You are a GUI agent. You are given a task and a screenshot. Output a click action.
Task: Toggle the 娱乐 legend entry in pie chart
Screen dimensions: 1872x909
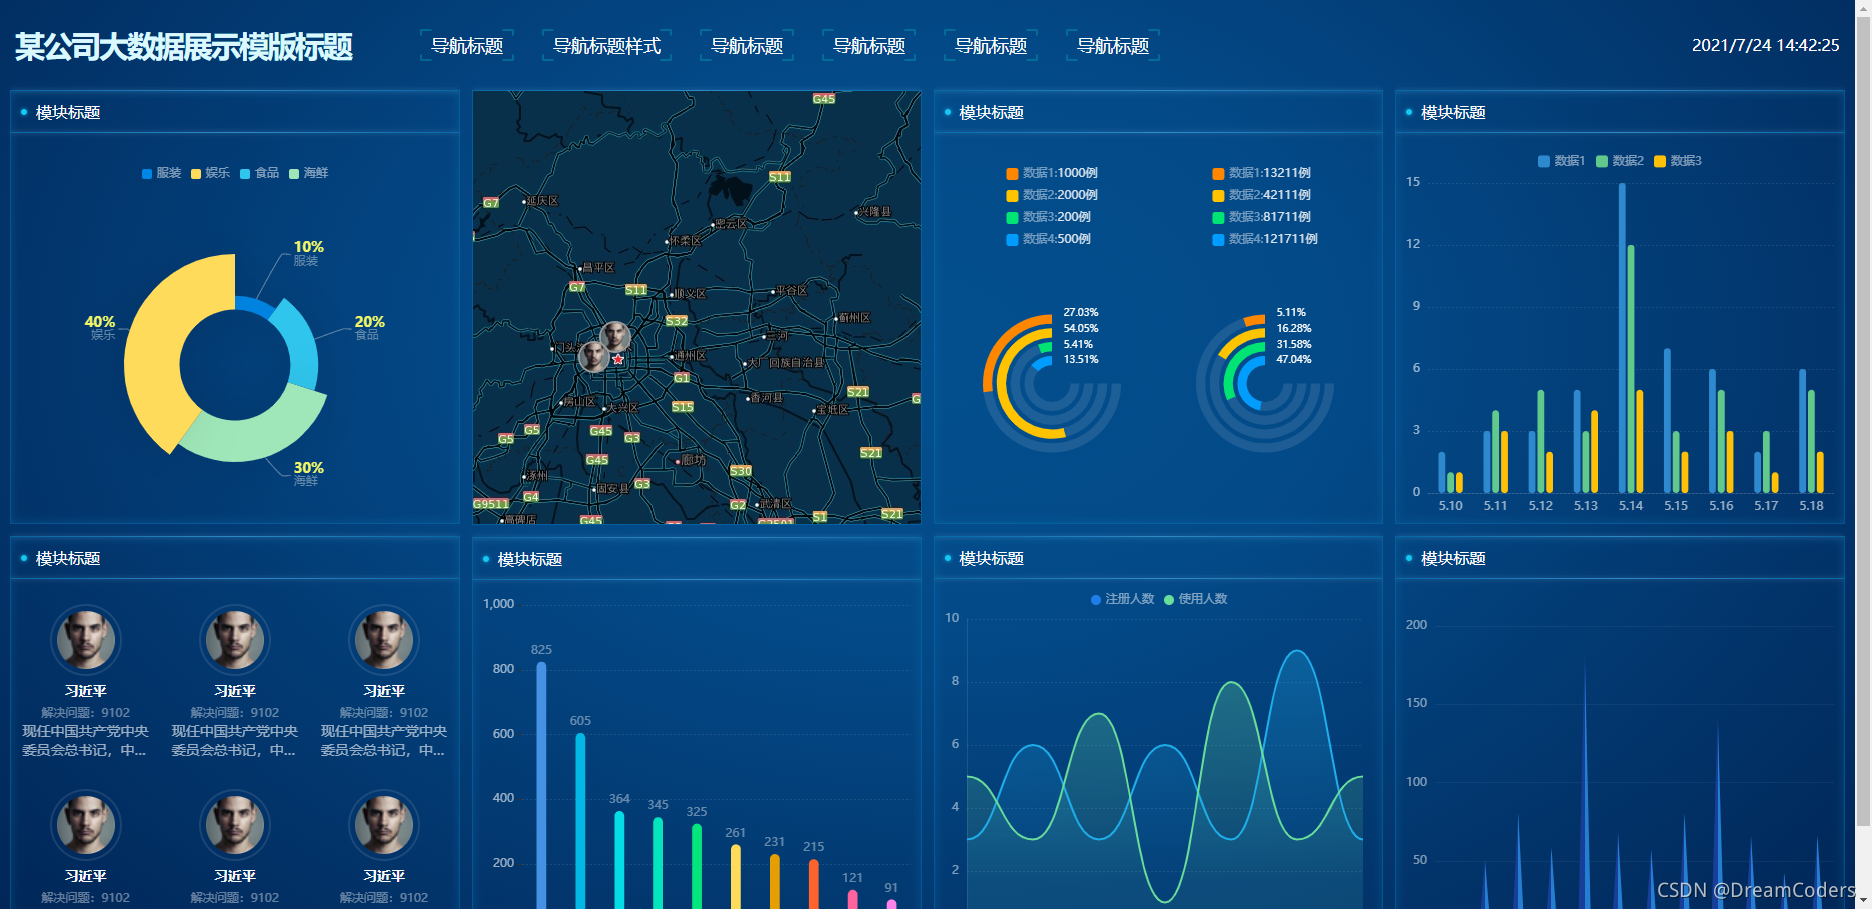click(x=211, y=173)
